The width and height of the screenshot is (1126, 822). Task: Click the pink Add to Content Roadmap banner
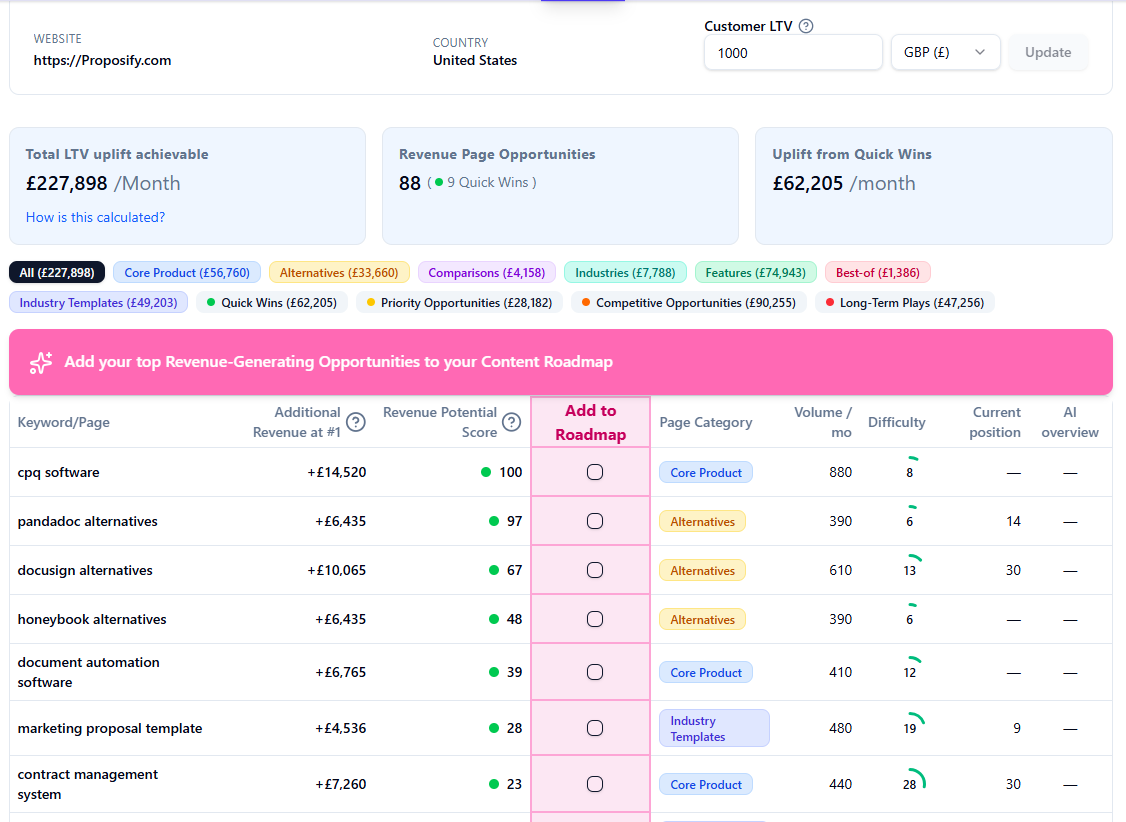pos(561,362)
